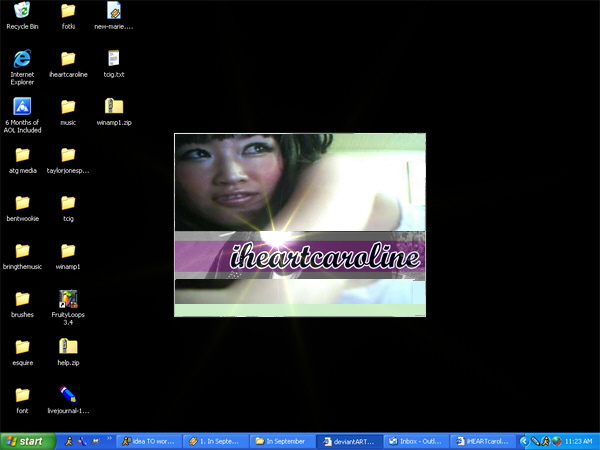The width and height of the screenshot is (600, 450).
Task: Select the help.zip archive file
Action: click(x=68, y=347)
